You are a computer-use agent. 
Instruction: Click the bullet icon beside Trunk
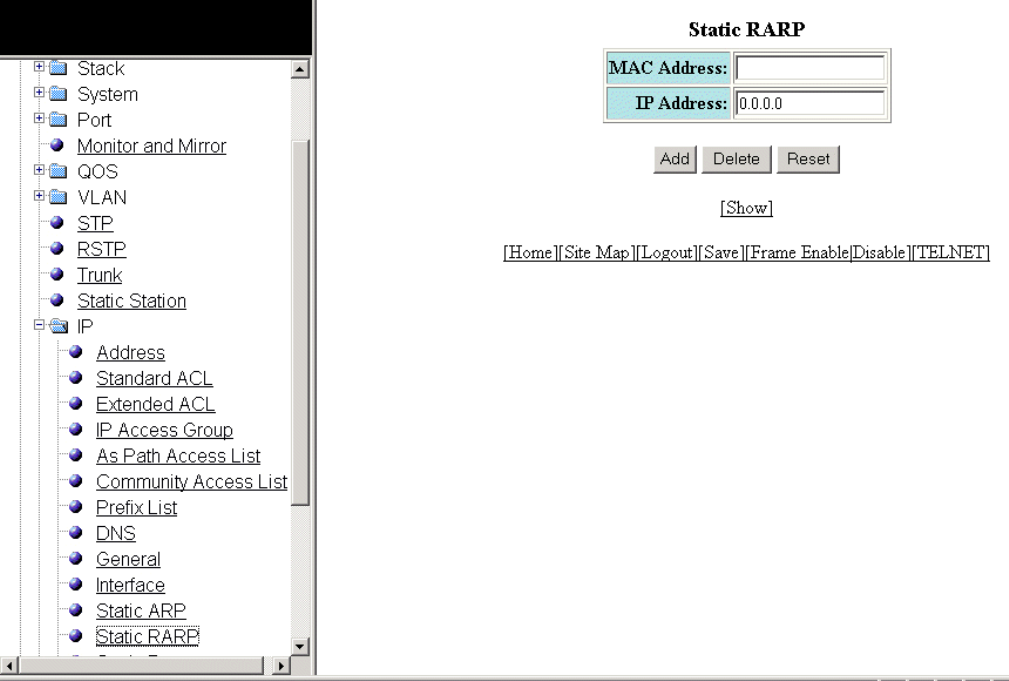coord(57,274)
